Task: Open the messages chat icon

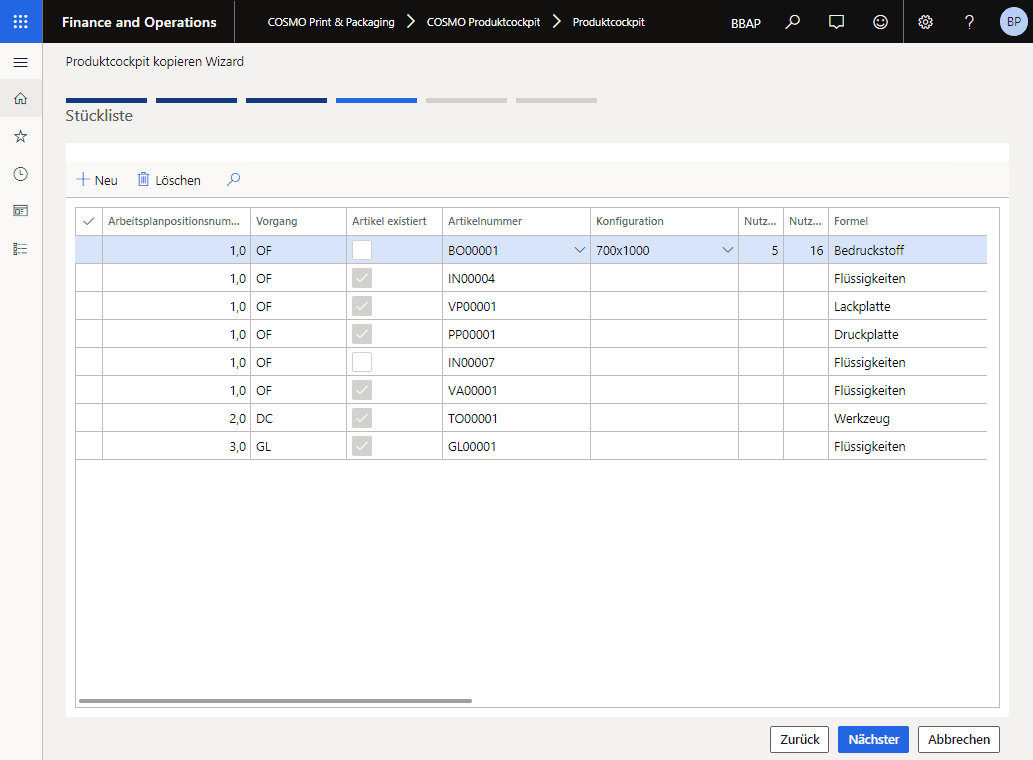Action: [837, 22]
